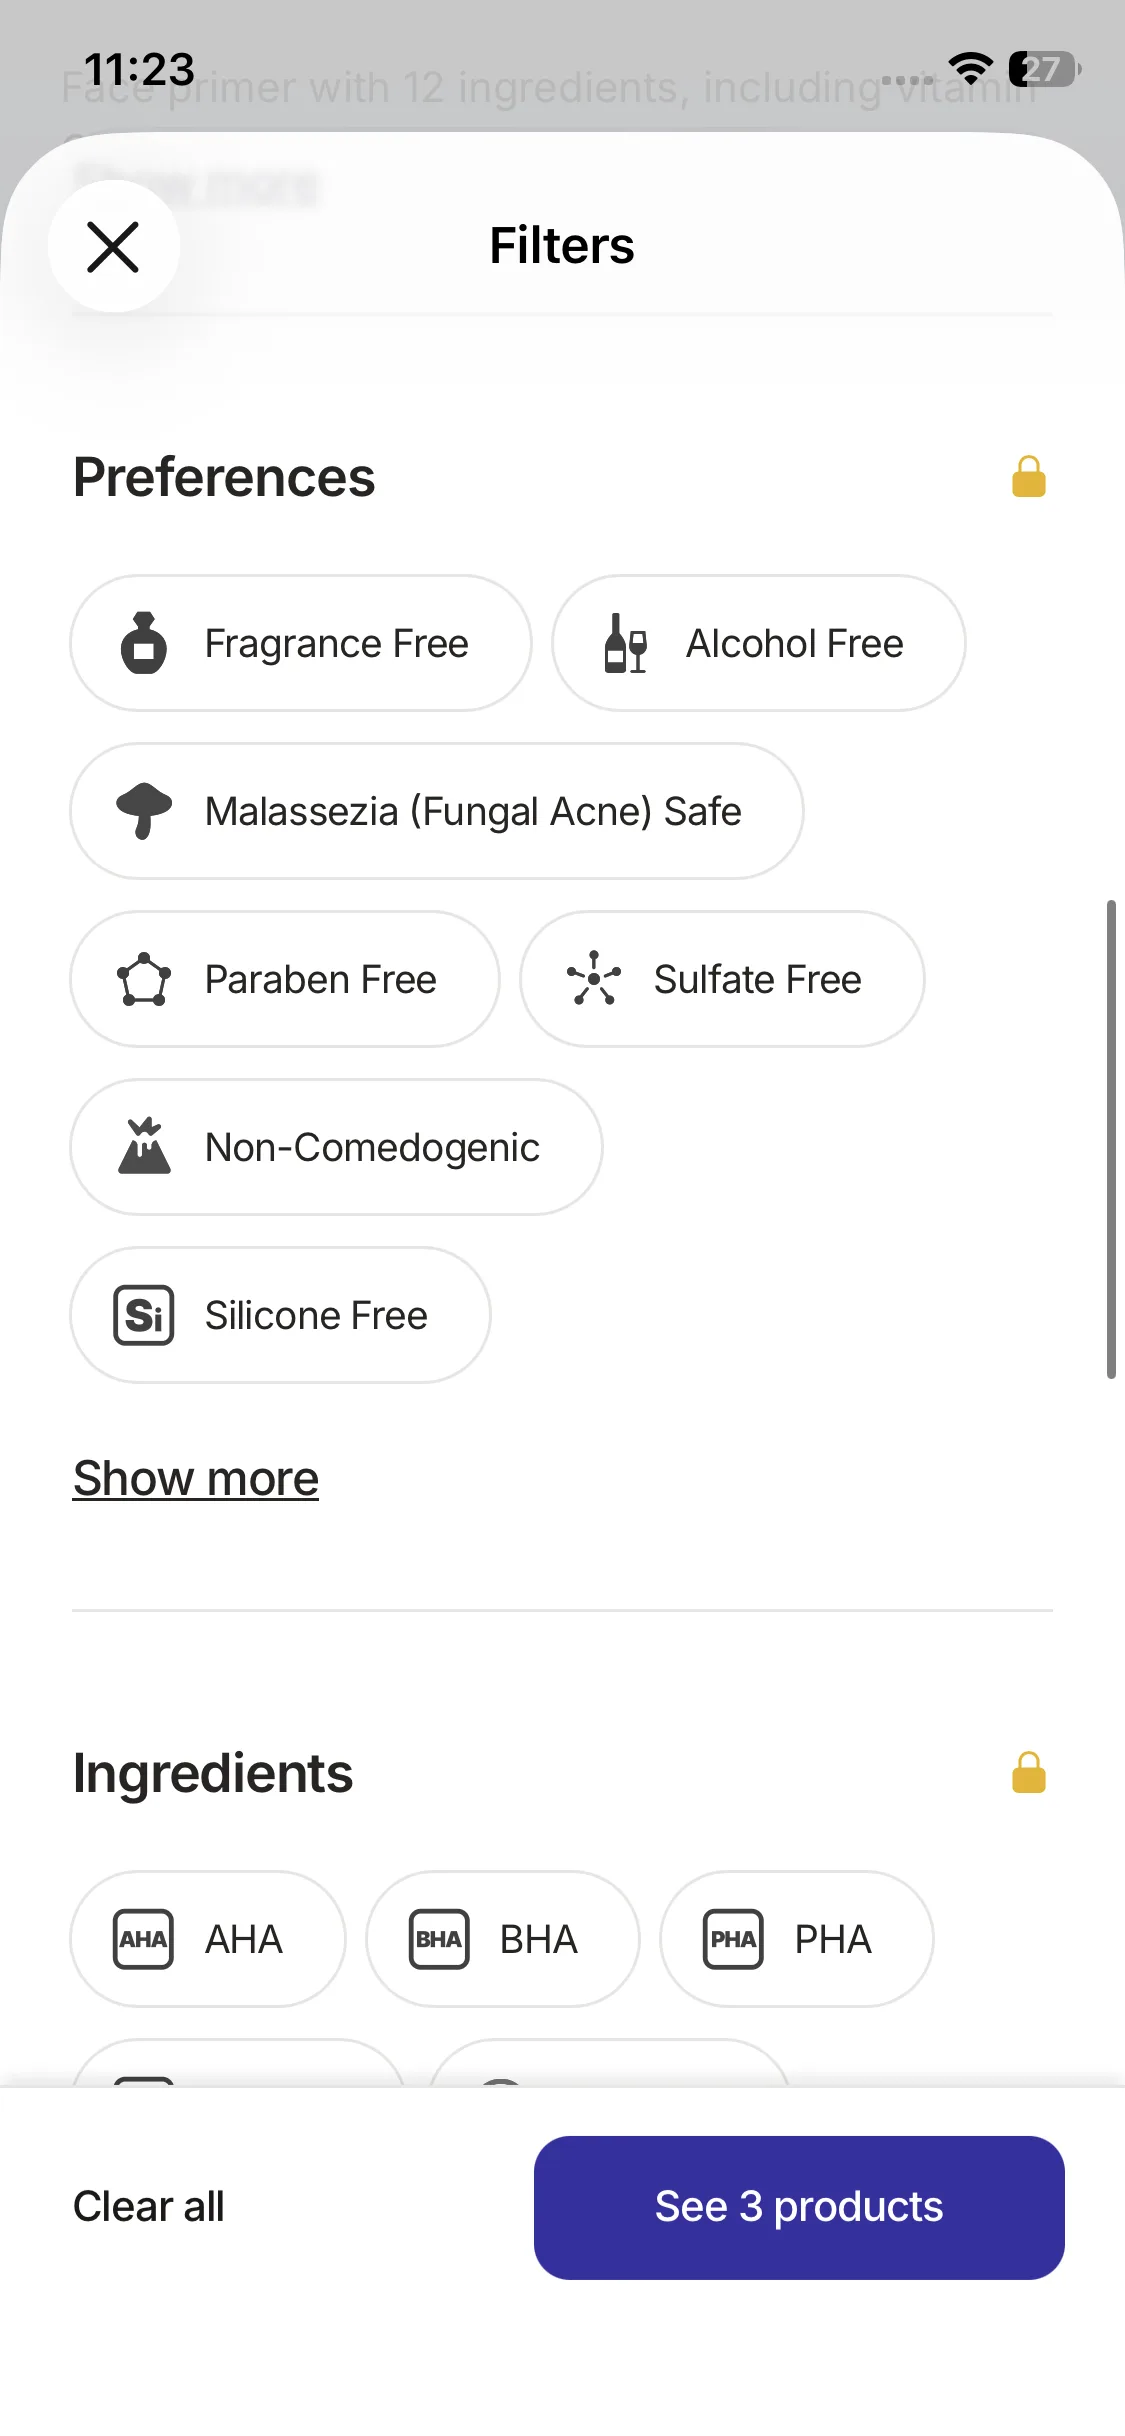This screenshot has width=1125, height=2436.
Task: Tap the wine bottle Alcohol Free icon
Action: click(x=626, y=643)
